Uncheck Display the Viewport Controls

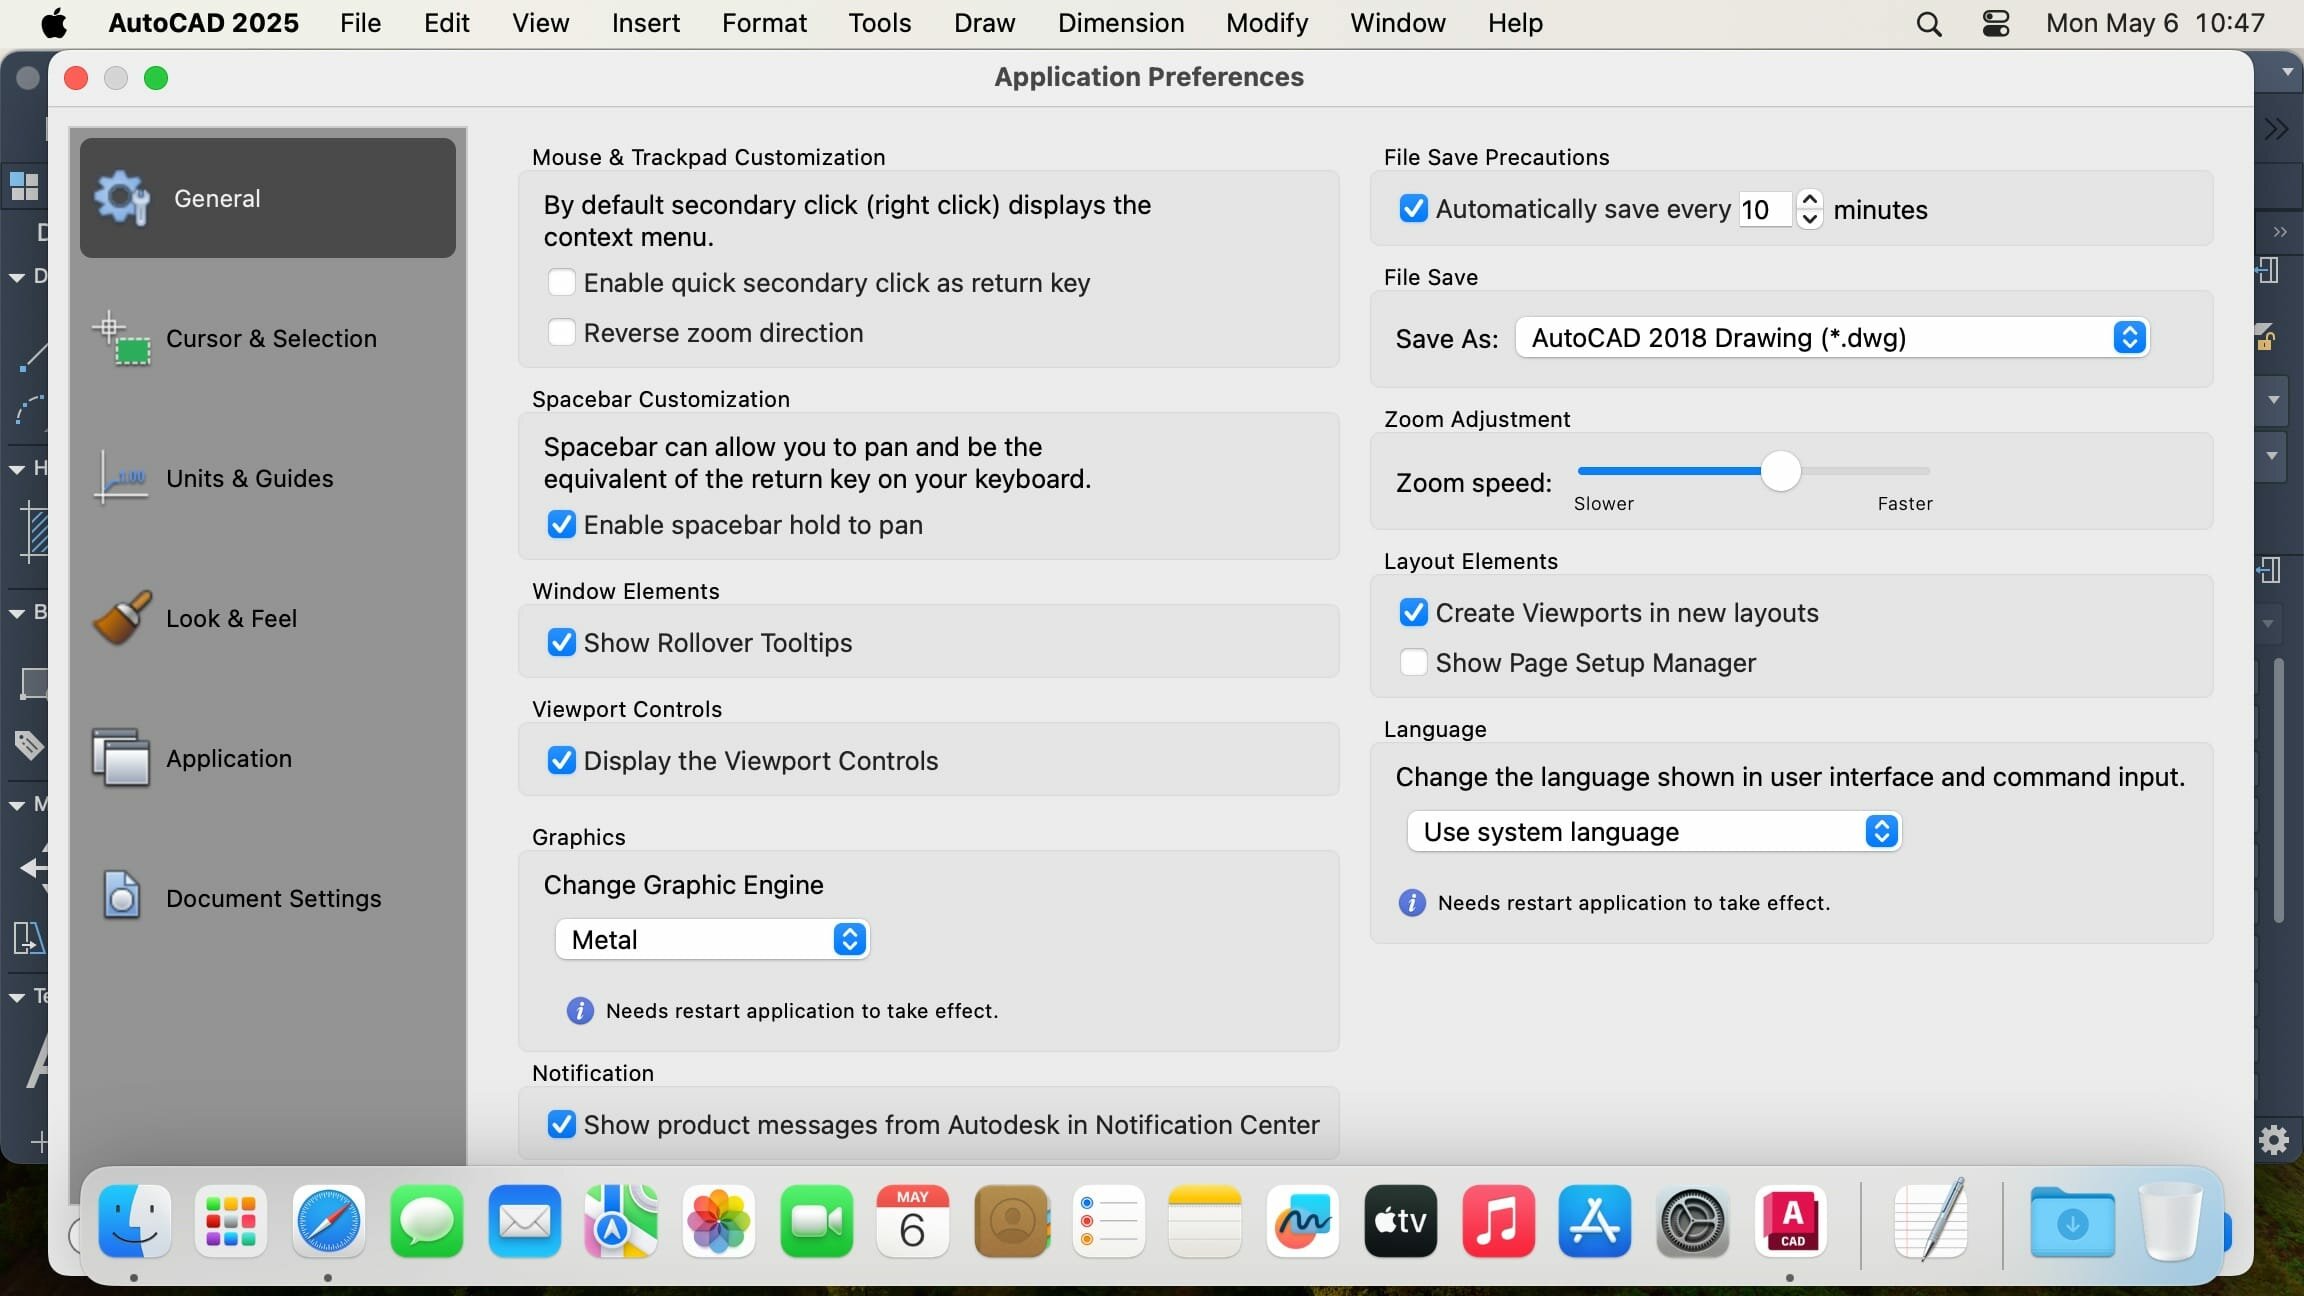pyautogui.click(x=561, y=760)
